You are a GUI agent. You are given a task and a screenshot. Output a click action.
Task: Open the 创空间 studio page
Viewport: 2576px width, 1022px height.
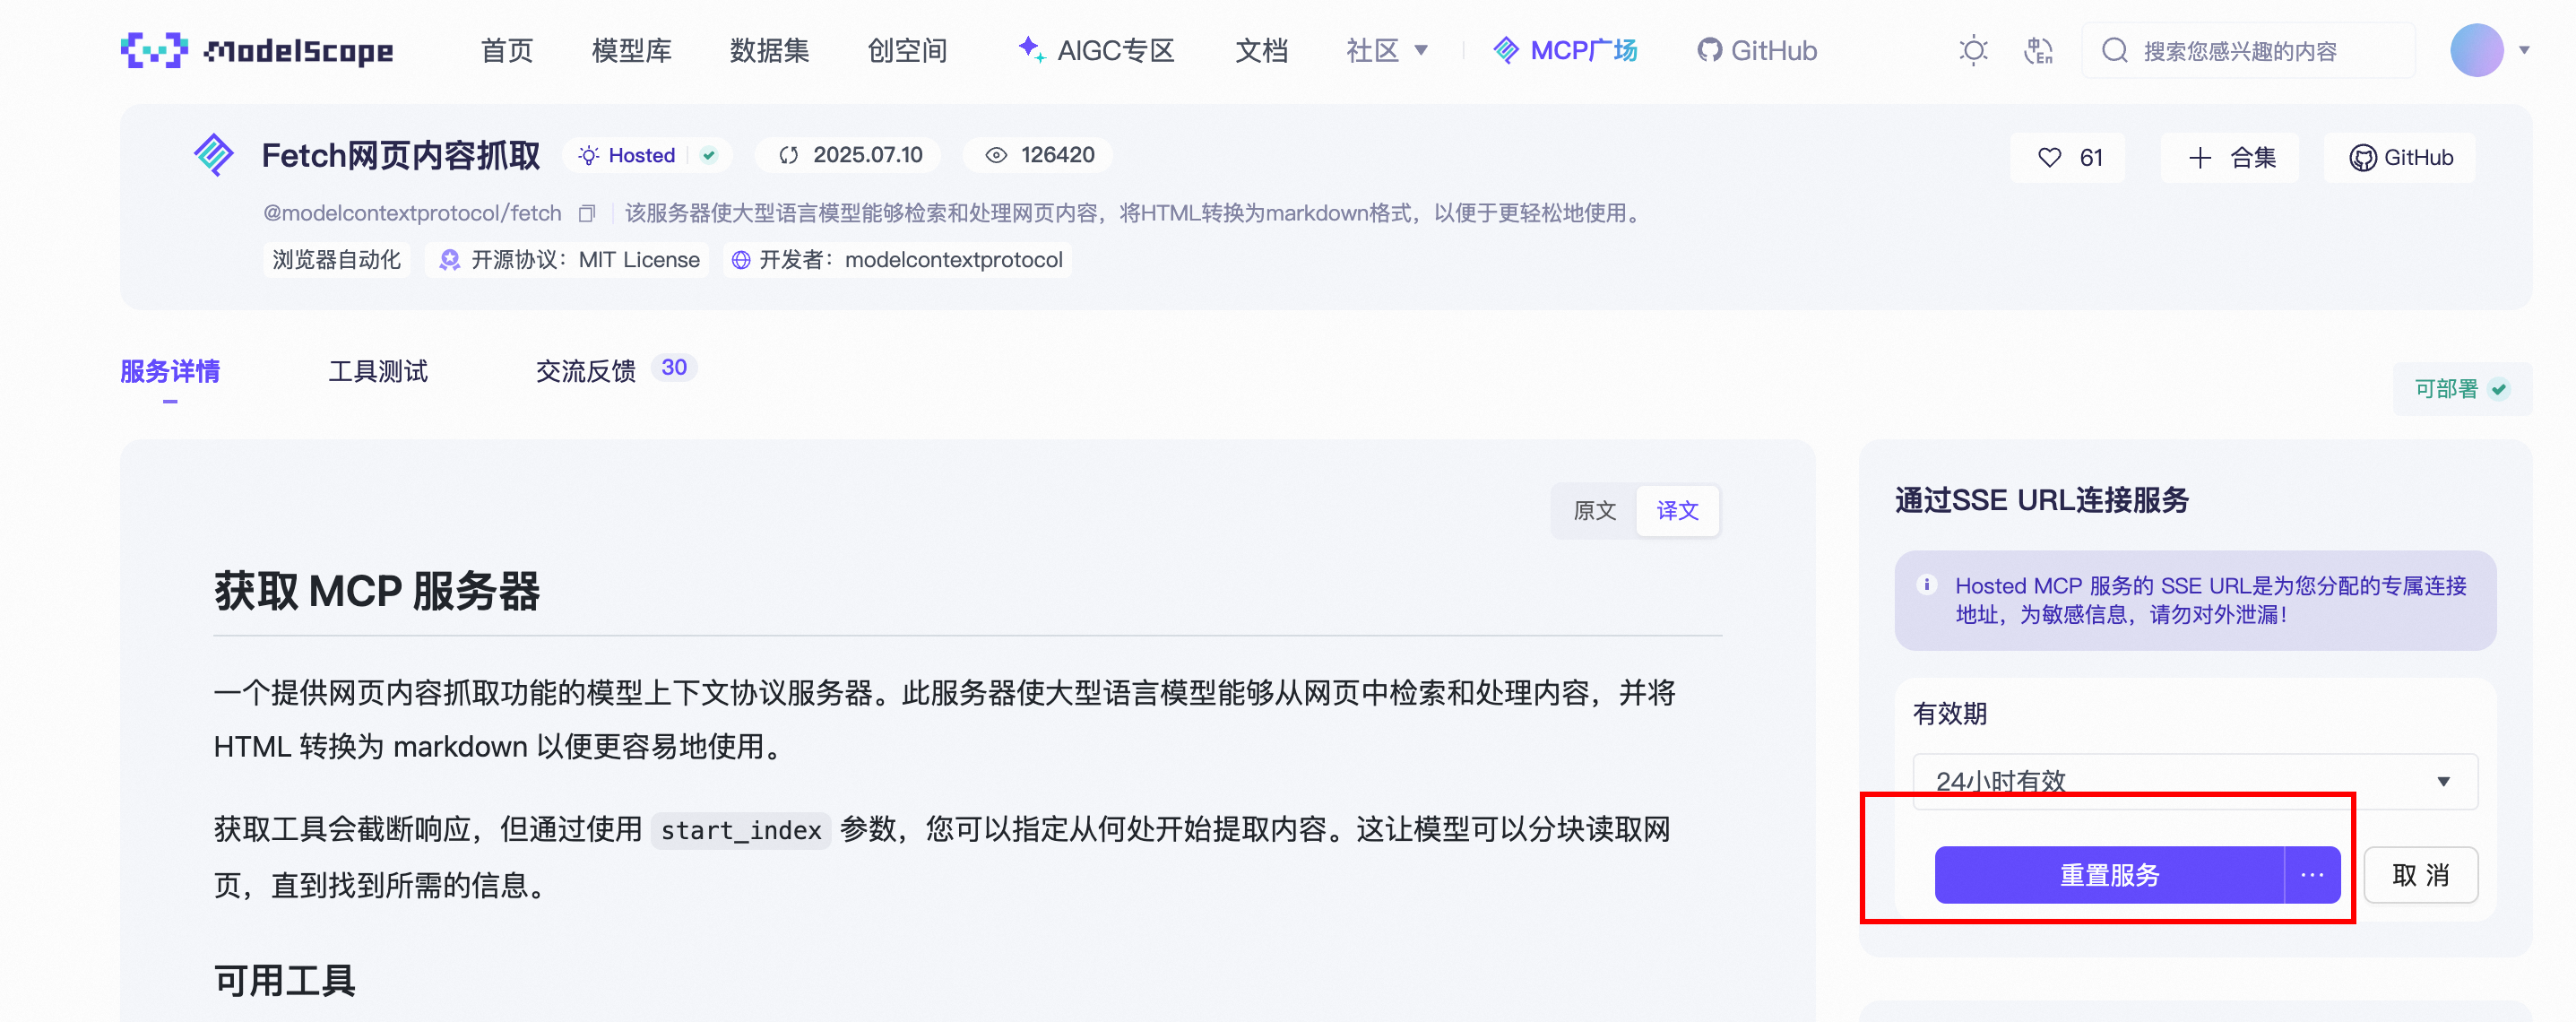[x=907, y=50]
